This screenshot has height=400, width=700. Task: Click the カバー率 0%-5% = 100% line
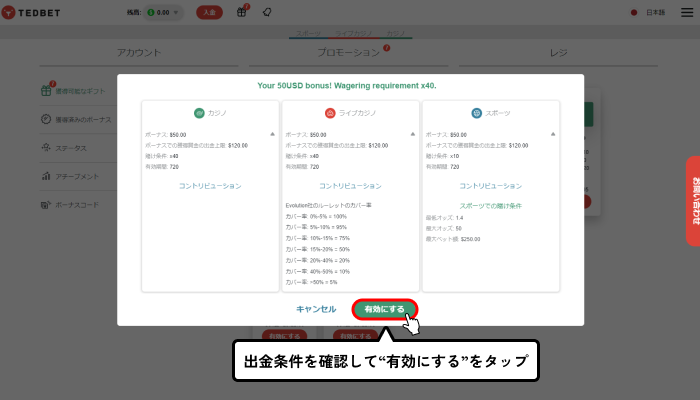pos(316,217)
